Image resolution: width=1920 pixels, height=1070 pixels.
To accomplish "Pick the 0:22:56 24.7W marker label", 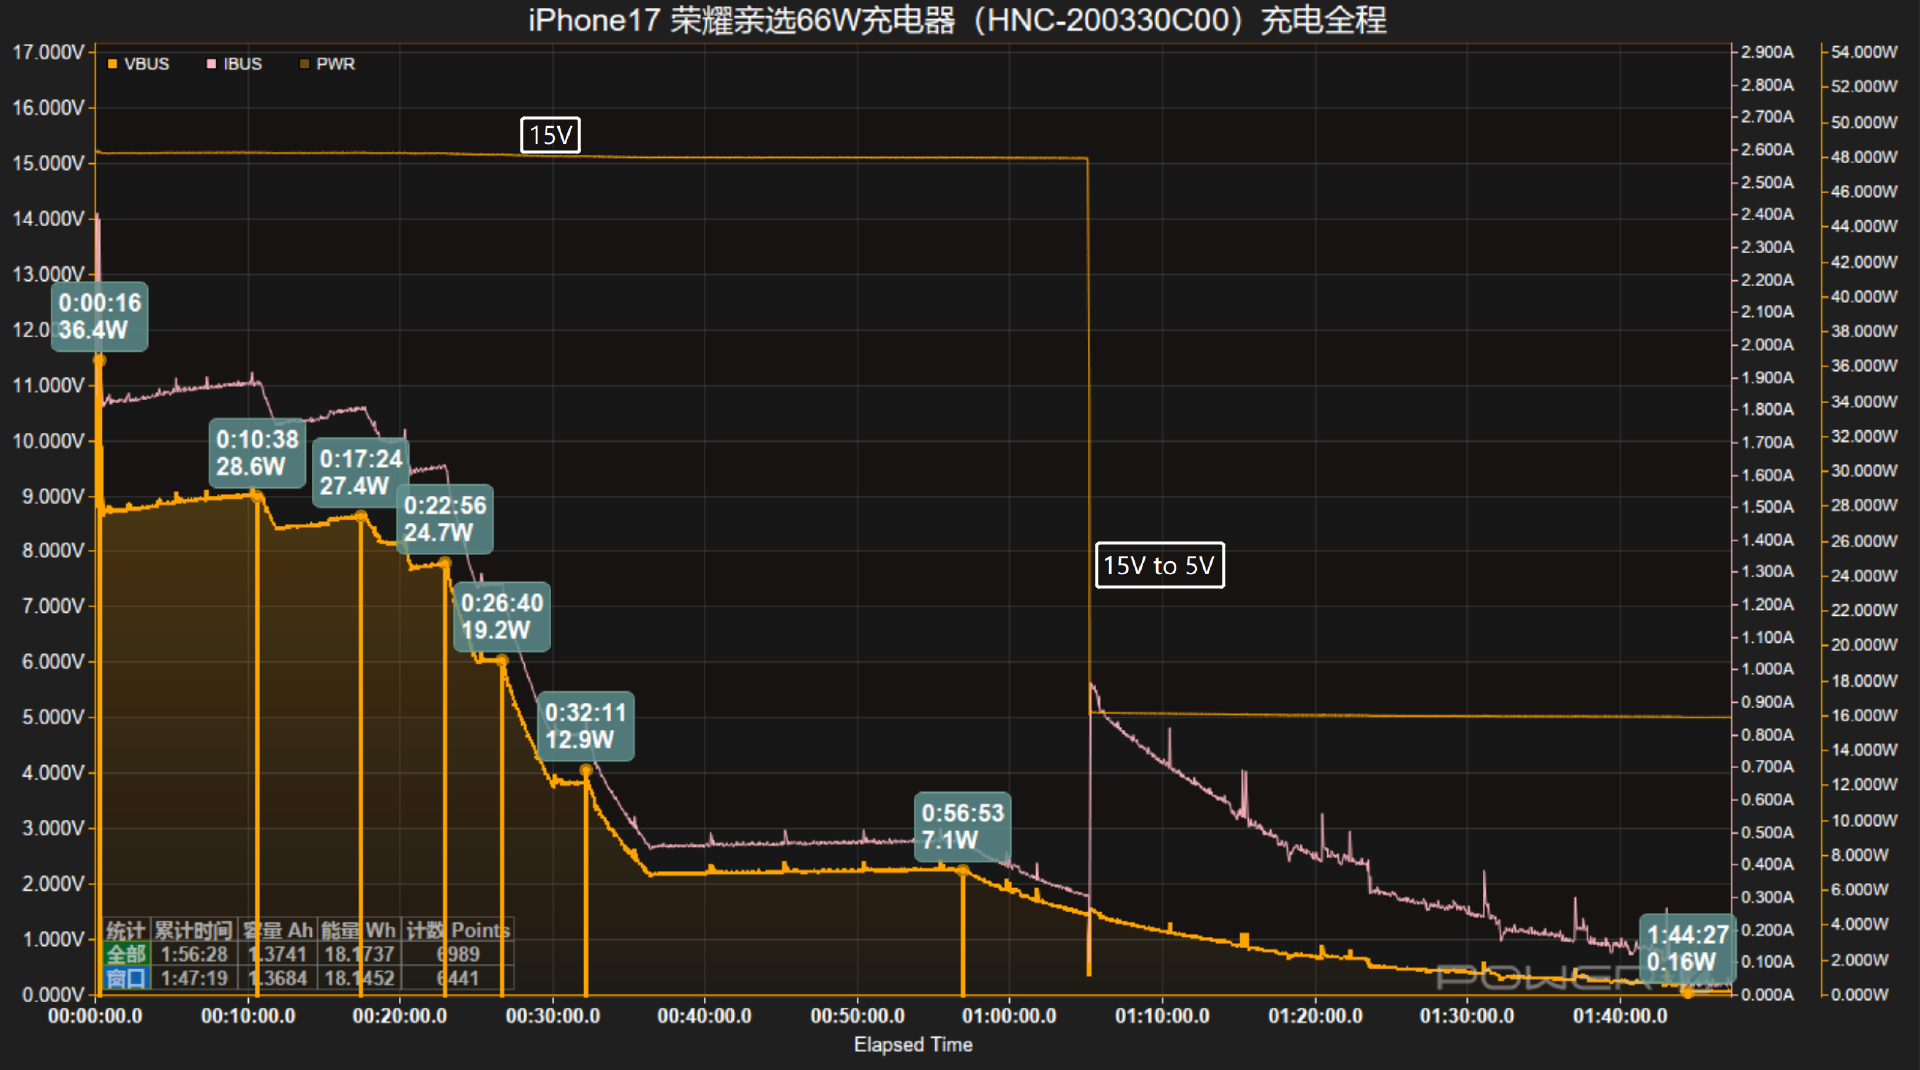I will pyautogui.click(x=445, y=519).
